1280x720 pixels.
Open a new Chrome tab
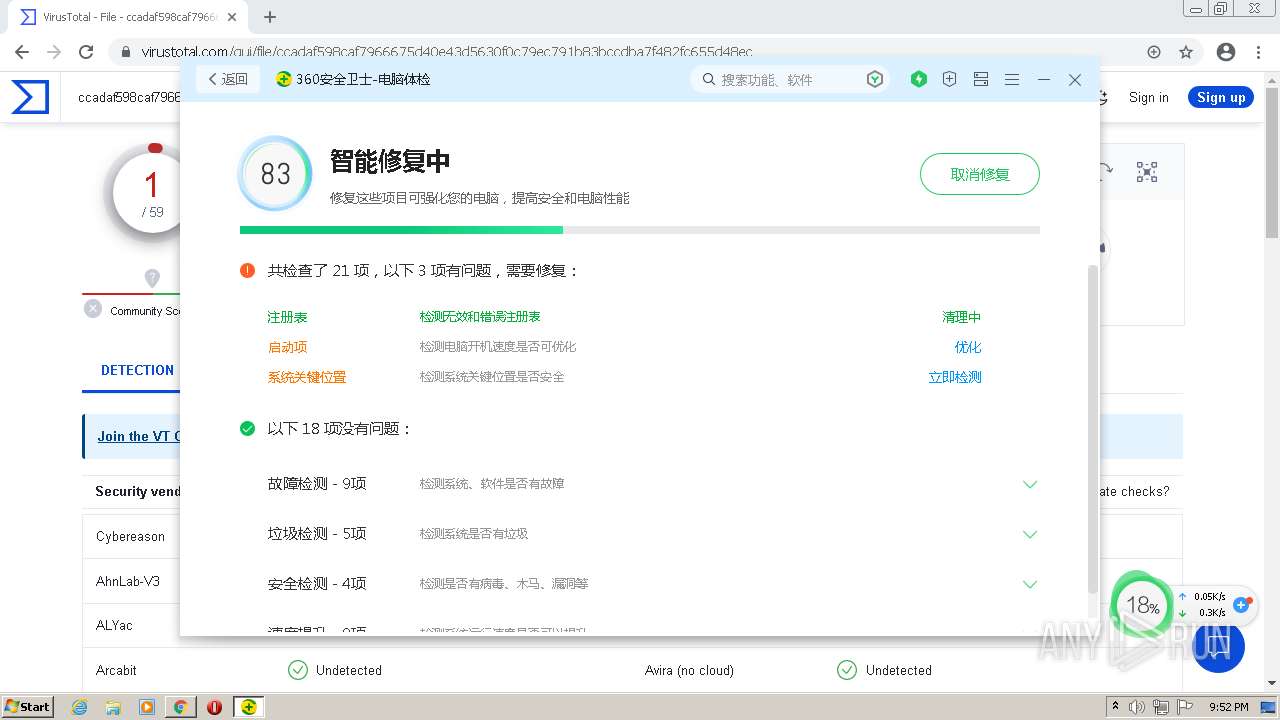click(x=269, y=17)
